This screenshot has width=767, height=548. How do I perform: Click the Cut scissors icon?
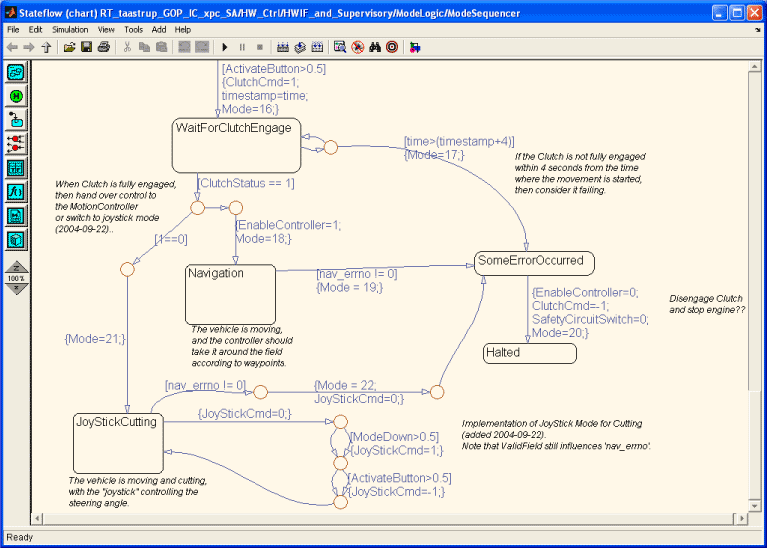click(x=127, y=47)
